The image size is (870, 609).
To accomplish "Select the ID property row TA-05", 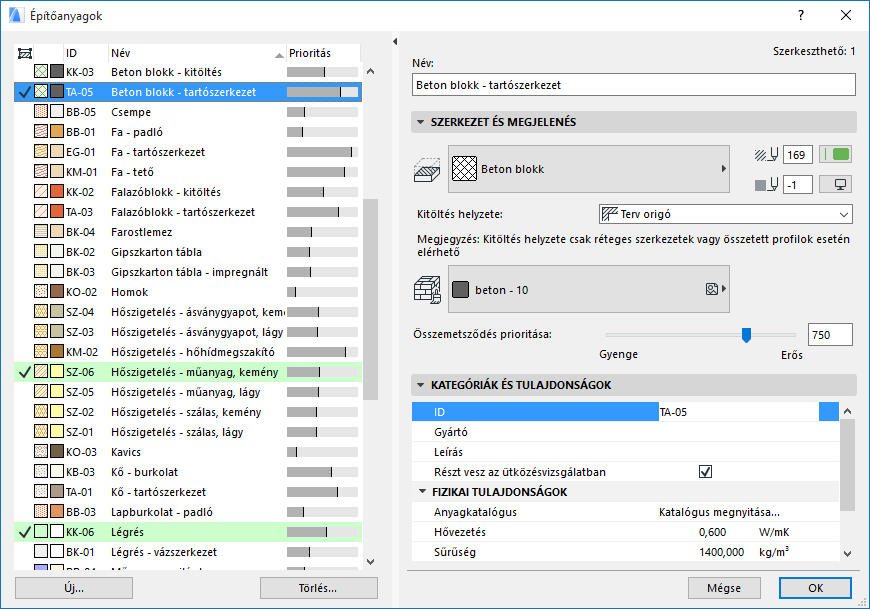I will point(625,412).
